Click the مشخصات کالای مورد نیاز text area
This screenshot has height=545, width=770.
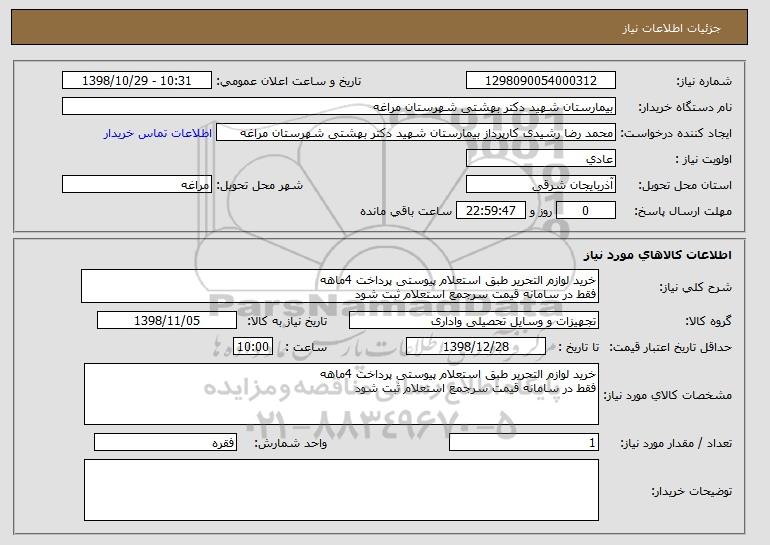pyautogui.click(x=341, y=394)
